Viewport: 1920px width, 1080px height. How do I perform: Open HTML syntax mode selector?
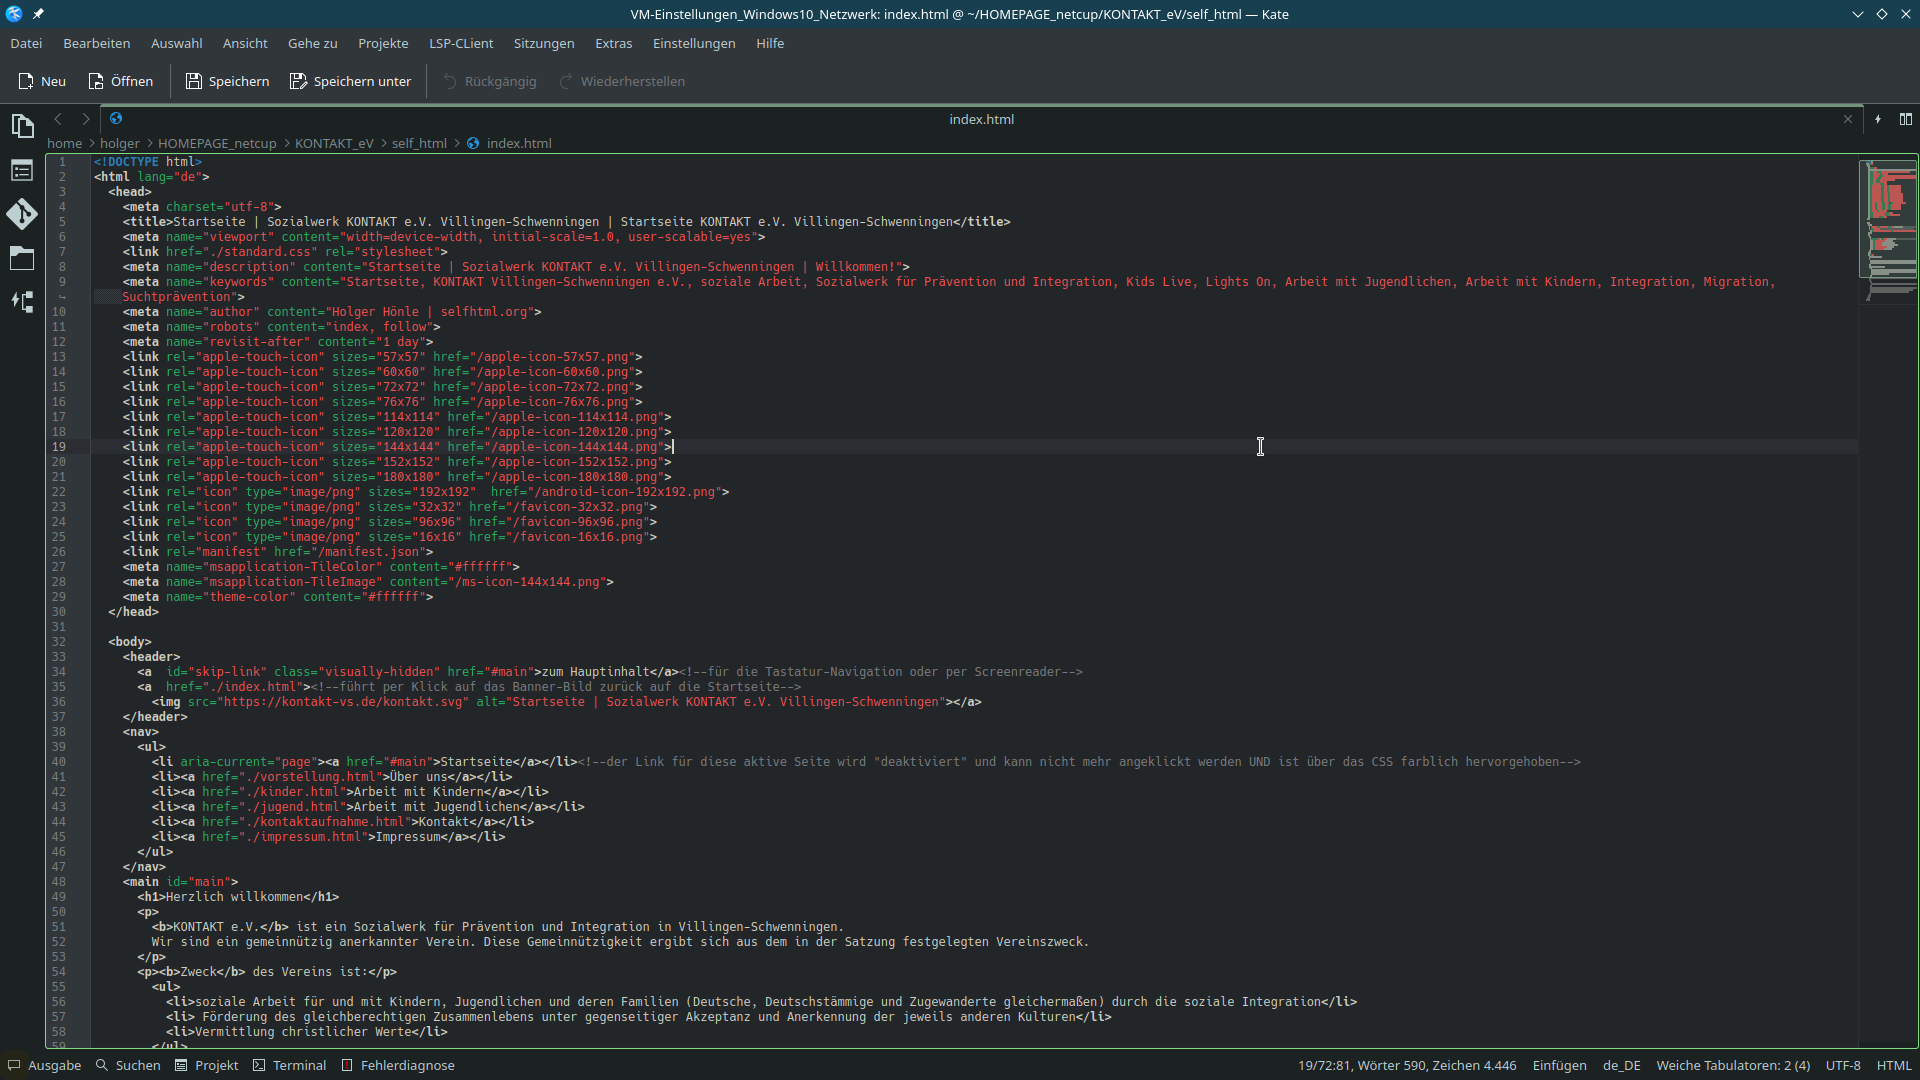click(1894, 1065)
